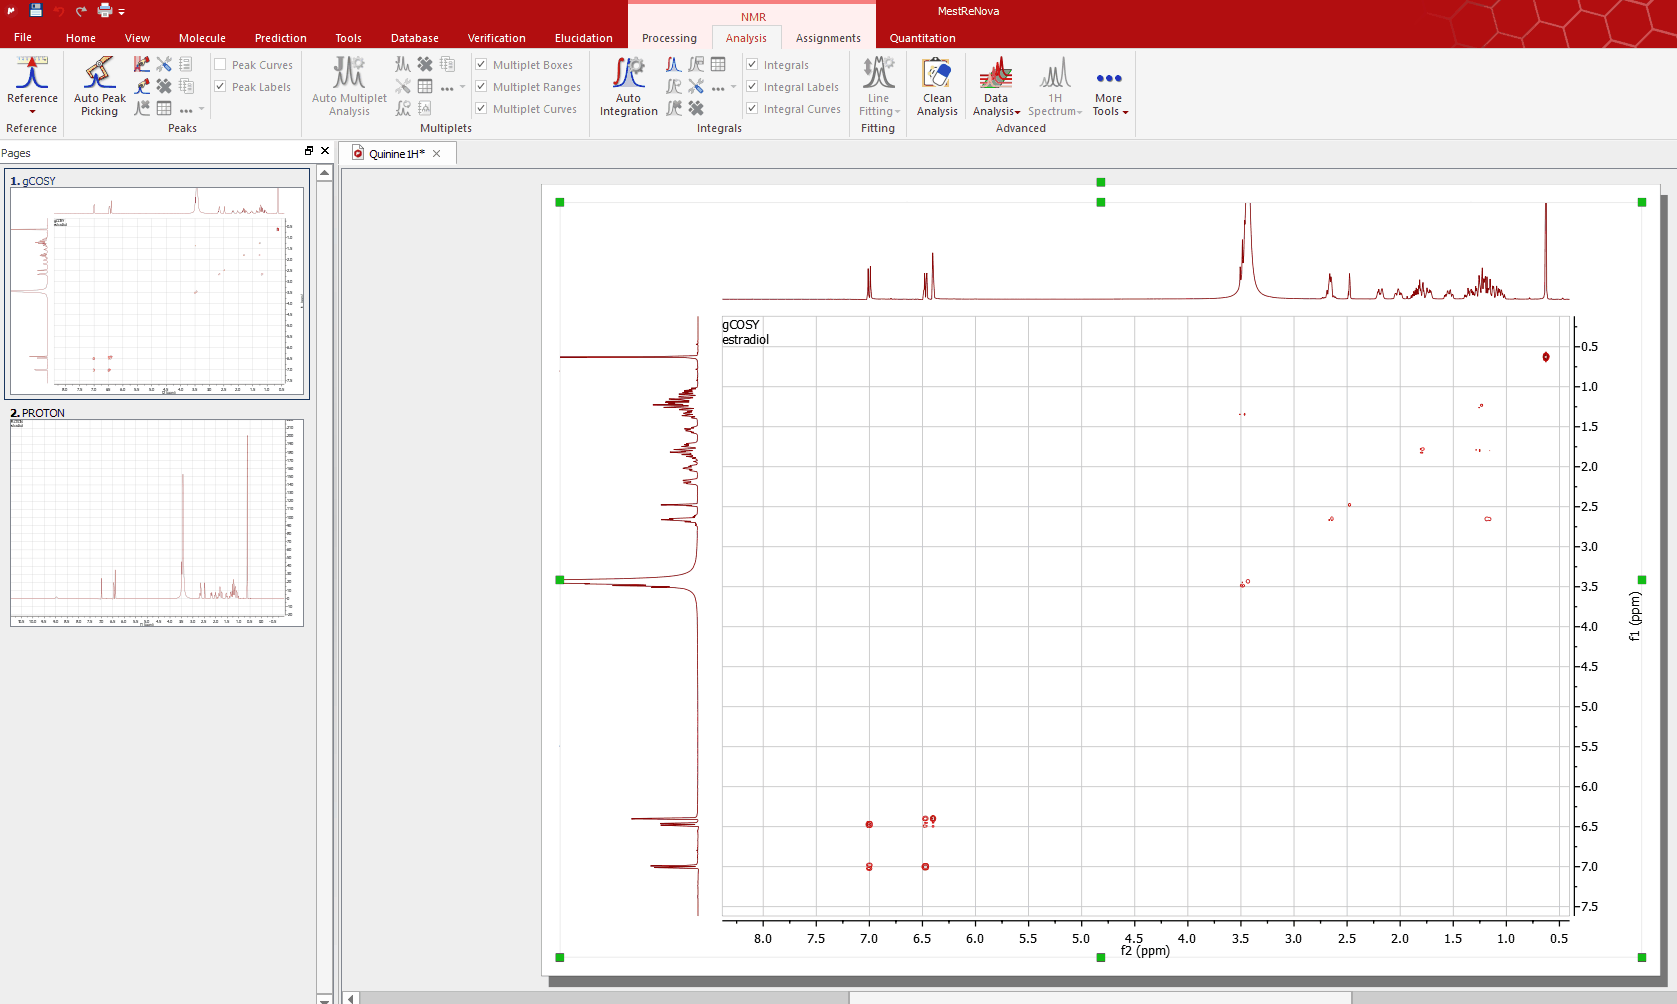Close the Quinine1H document tab
1677x1004 pixels.
[x=437, y=153]
